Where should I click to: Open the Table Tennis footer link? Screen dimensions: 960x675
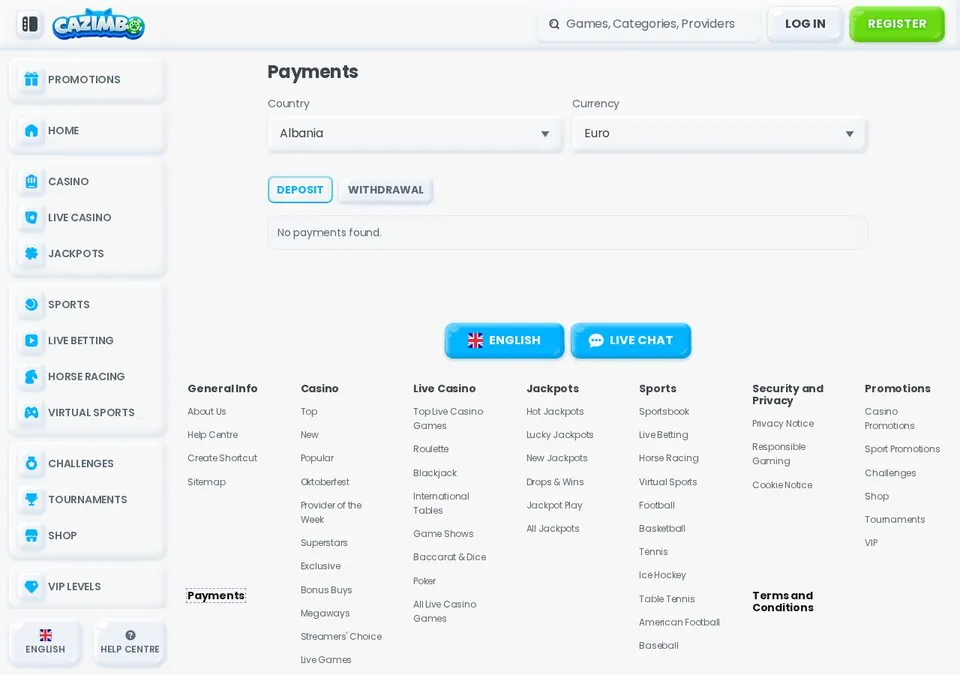(667, 599)
